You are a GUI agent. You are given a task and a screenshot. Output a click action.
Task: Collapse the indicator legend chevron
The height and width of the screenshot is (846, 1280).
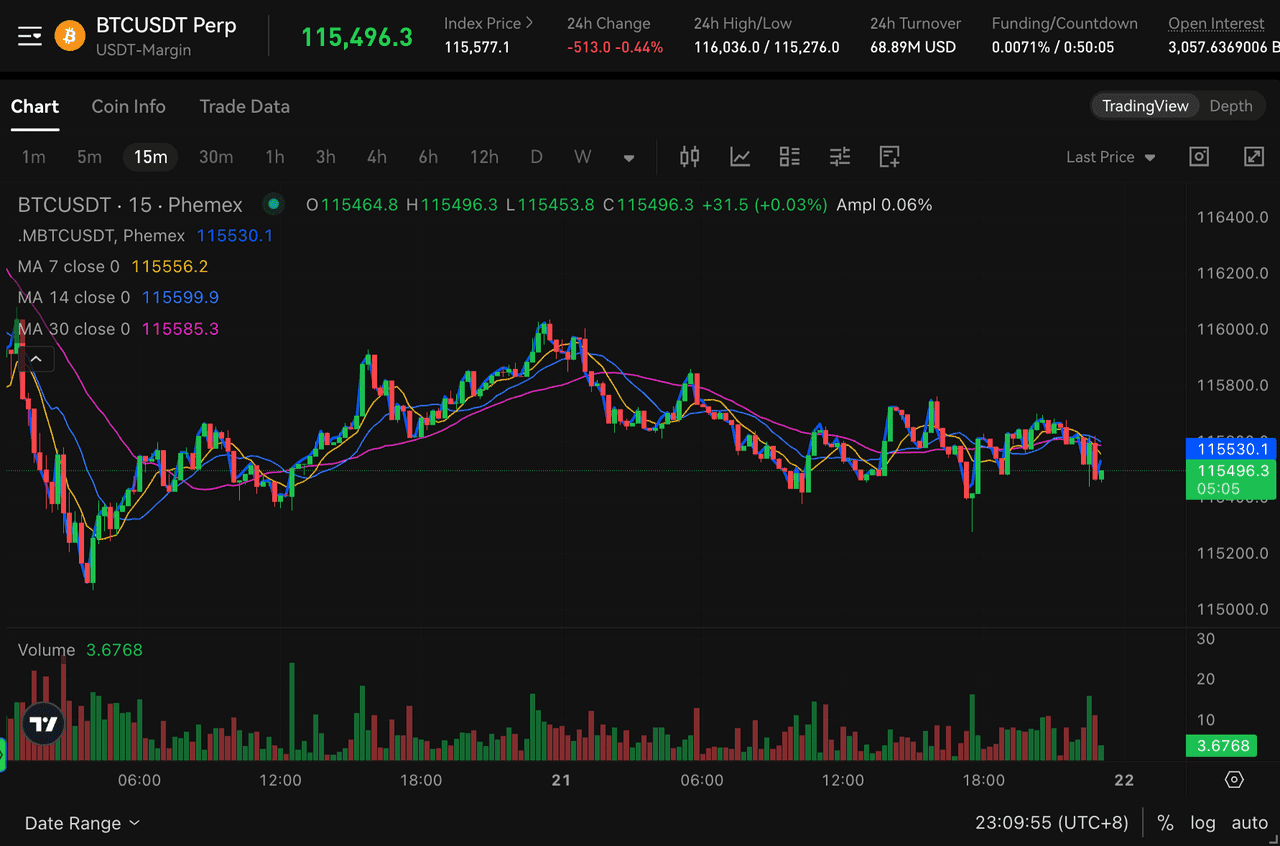[36, 358]
